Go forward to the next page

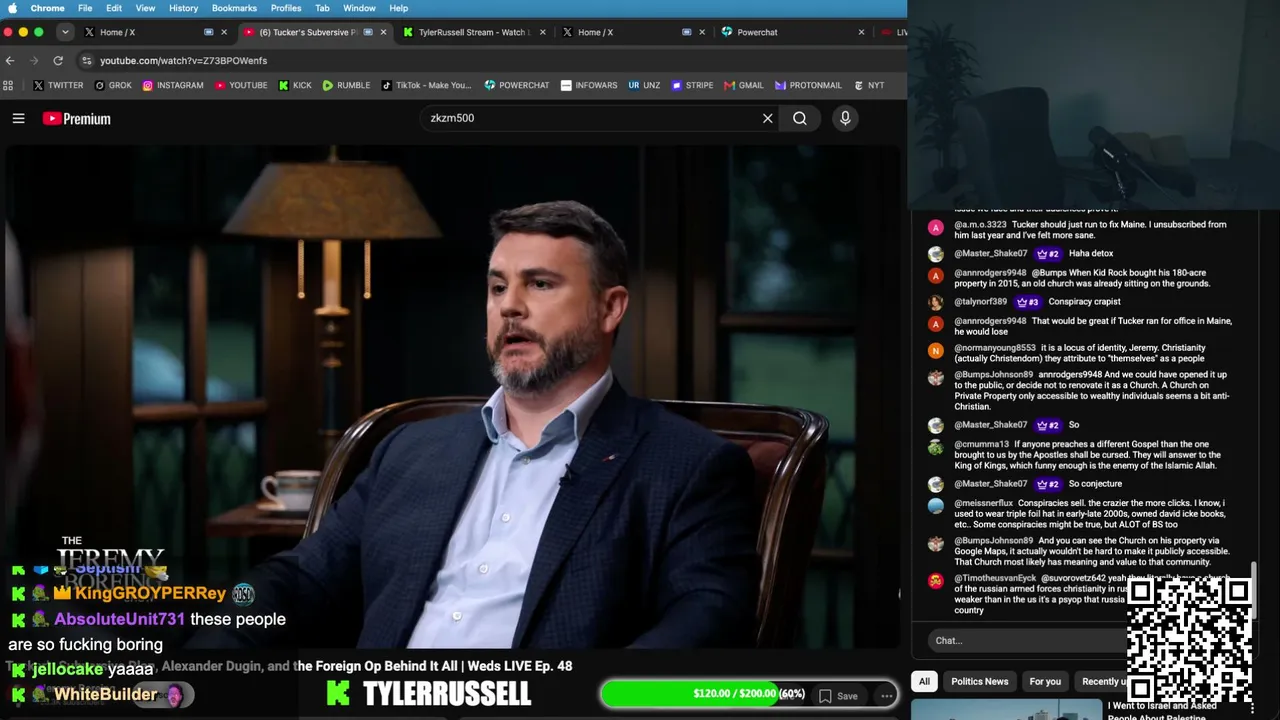click(x=34, y=60)
